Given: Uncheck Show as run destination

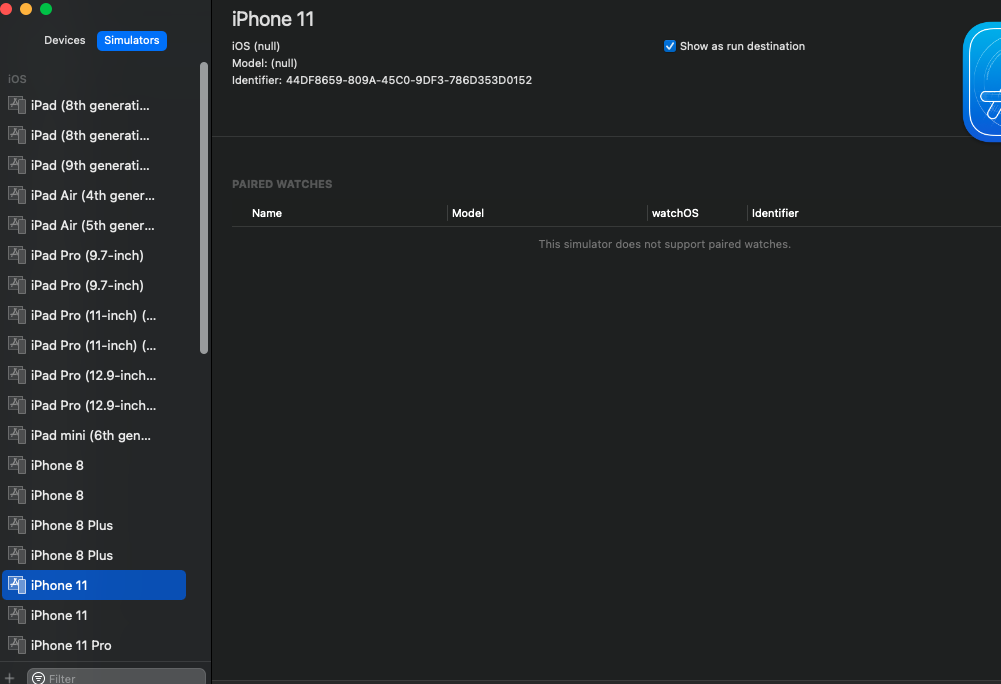Looking at the screenshot, I should 670,46.
